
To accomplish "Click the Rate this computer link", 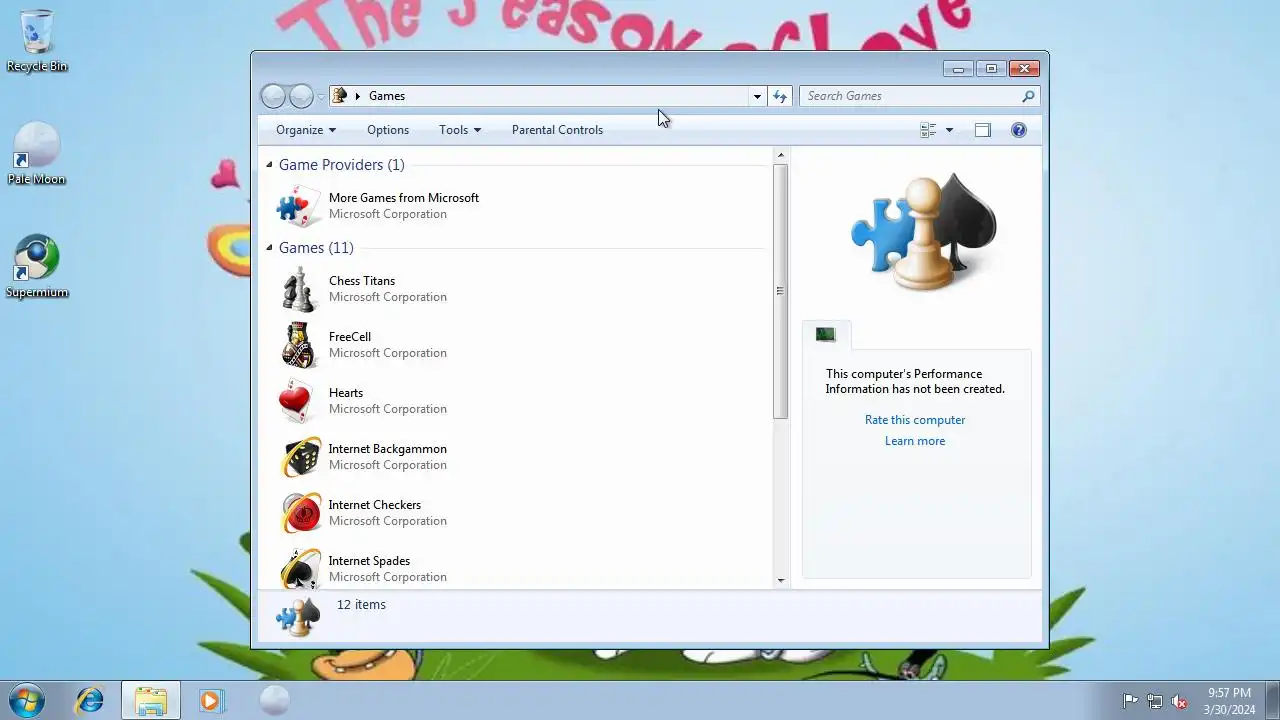I will [915, 420].
